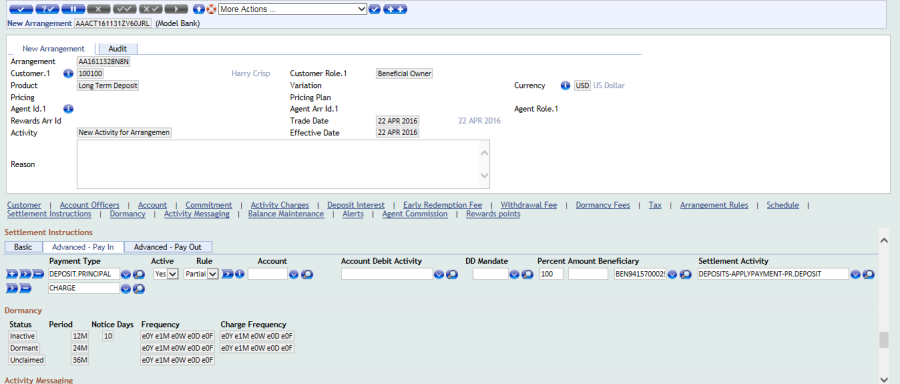This screenshot has width=900, height=384.
Task: Open the DEPOSIT.PRINCIPAL payment type dropdown arrow
Action: (x=126, y=274)
